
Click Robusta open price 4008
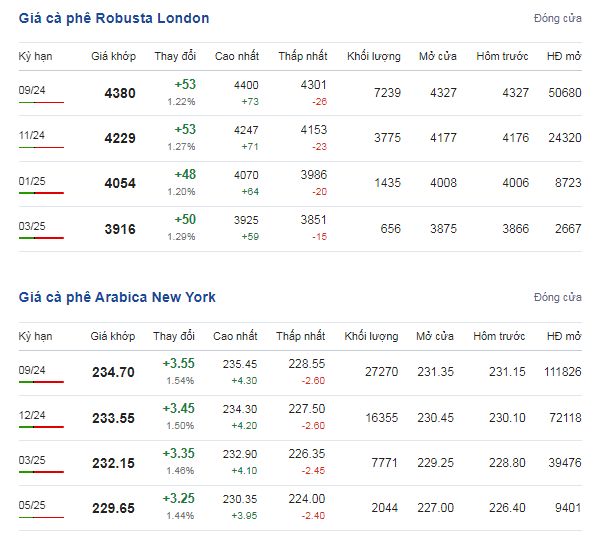click(443, 183)
